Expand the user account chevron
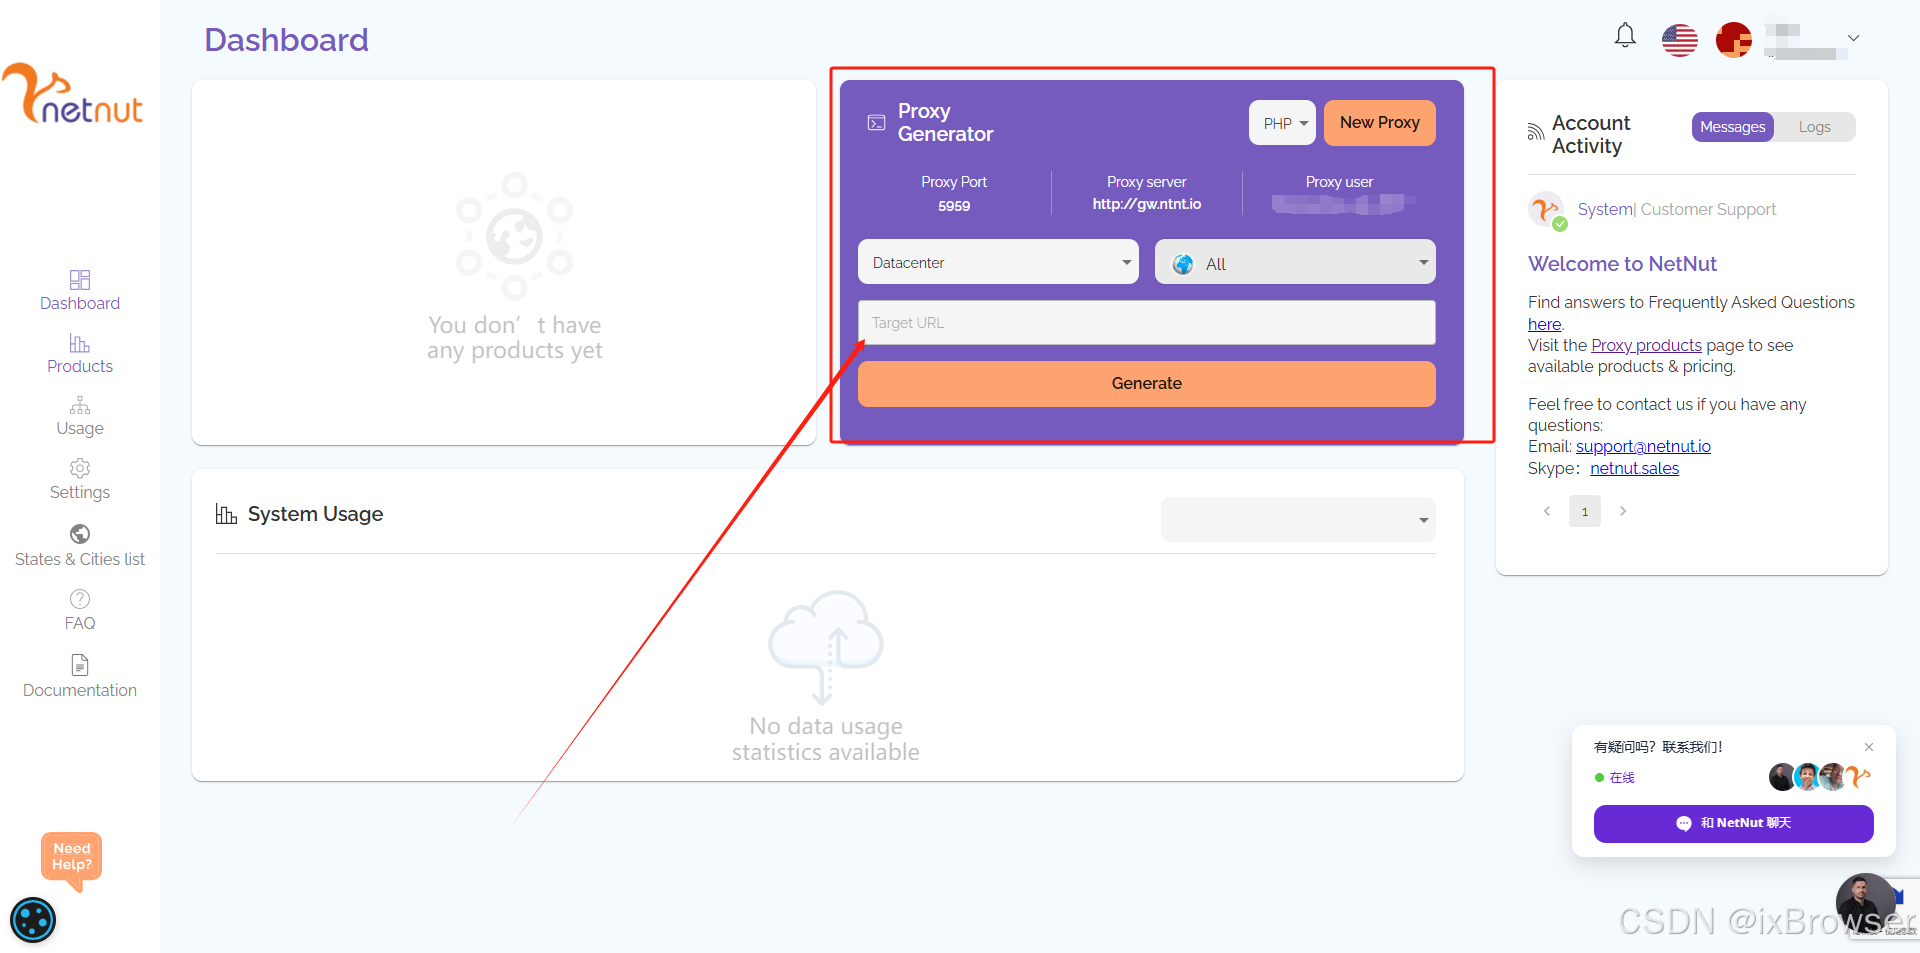The height and width of the screenshot is (953, 1920). 1853,38
